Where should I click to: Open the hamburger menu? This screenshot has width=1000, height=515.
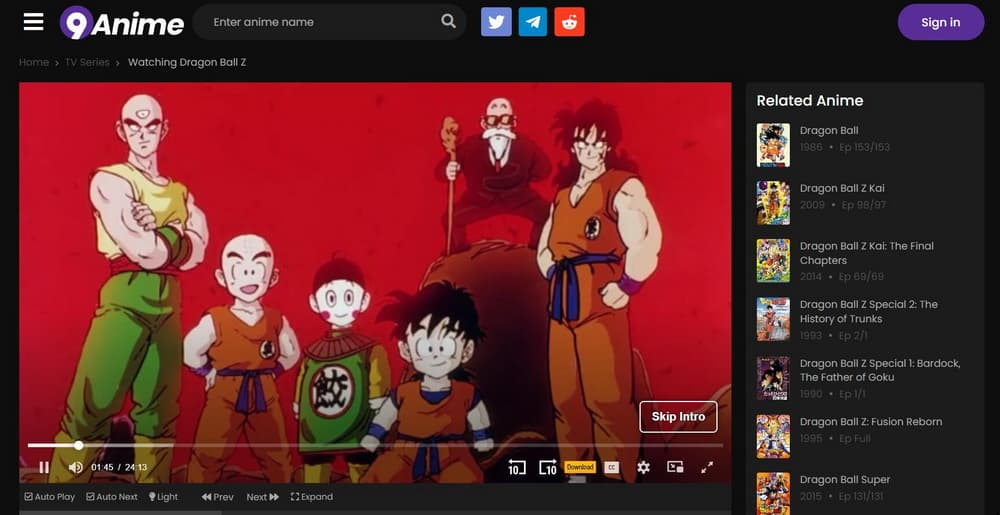click(x=33, y=22)
